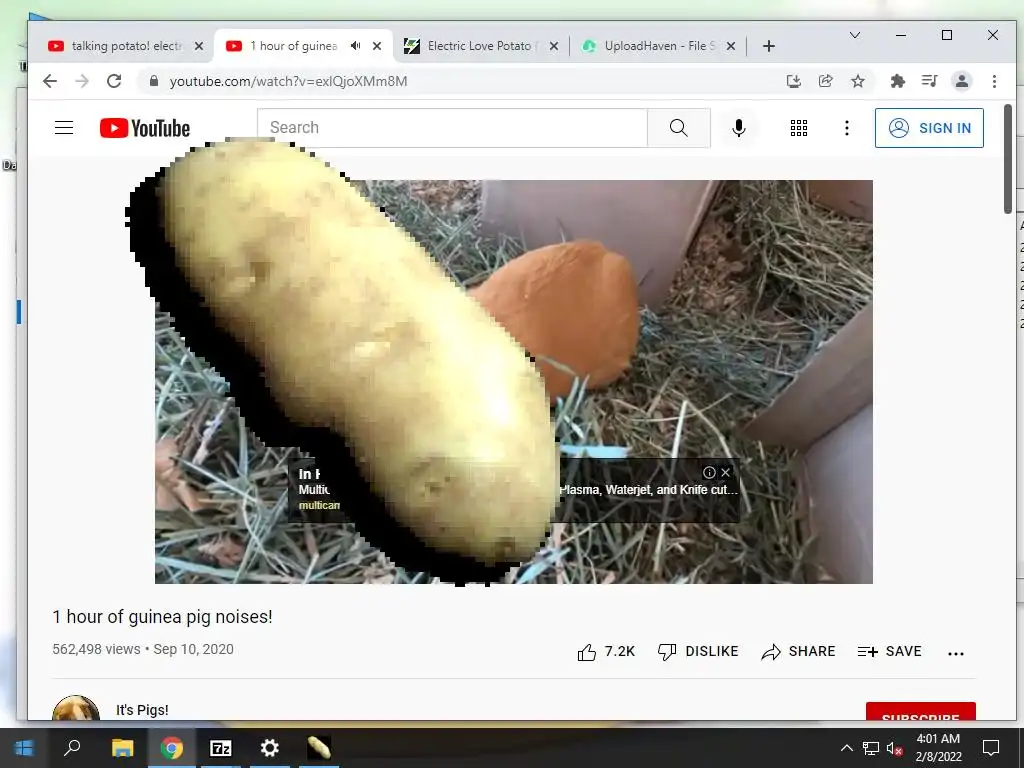Mute the guinea pig tab's audio icon
Screen dimensions: 1024x768
355,46
